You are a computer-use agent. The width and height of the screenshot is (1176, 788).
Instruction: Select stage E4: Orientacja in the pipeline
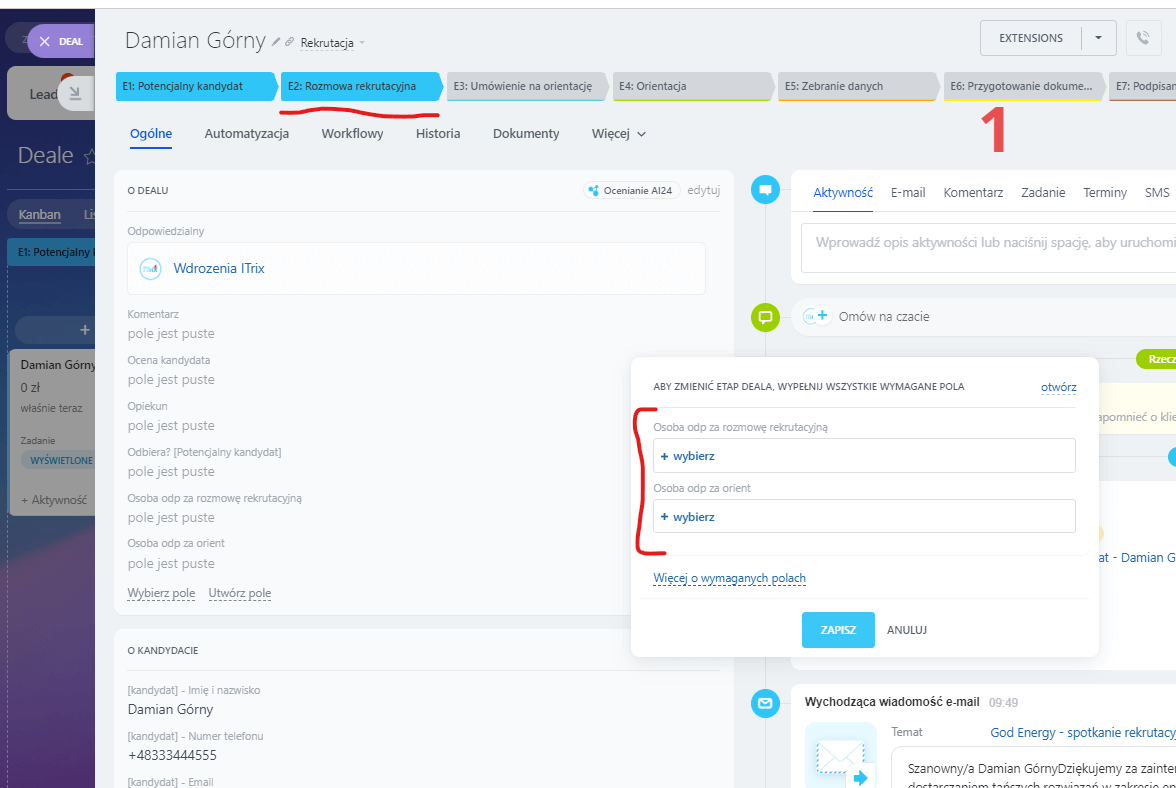tap(692, 86)
